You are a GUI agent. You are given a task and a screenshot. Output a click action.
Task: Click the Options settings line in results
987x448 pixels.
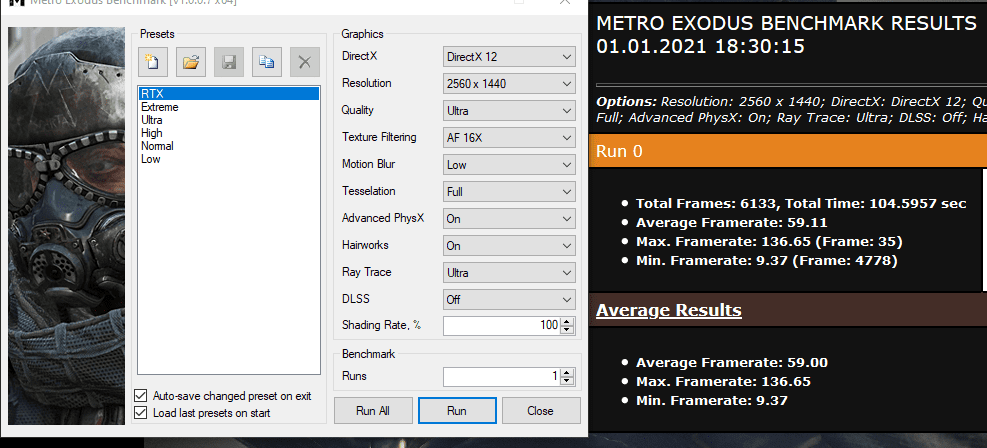pyautogui.click(x=791, y=109)
